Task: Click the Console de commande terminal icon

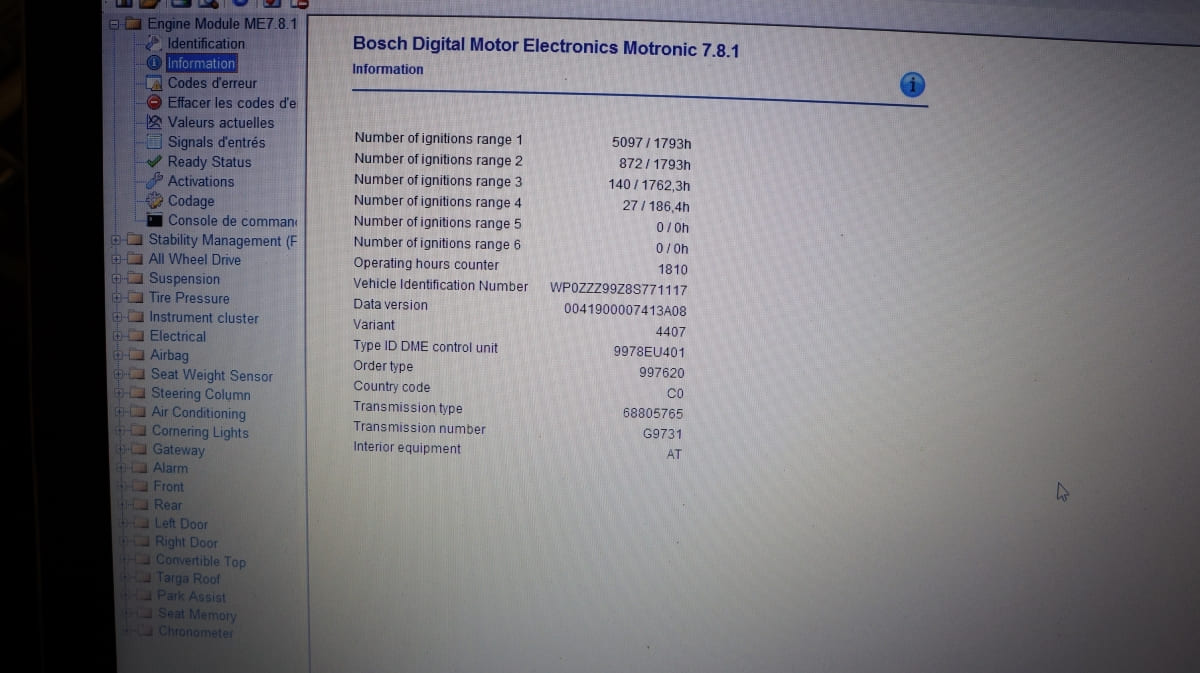Action: 154,220
